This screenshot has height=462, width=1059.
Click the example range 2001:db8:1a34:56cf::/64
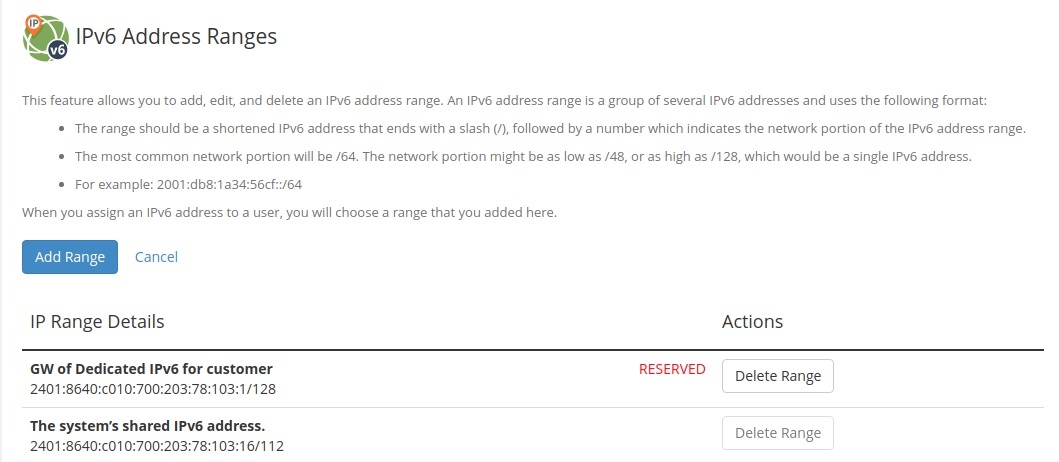[x=188, y=184]
